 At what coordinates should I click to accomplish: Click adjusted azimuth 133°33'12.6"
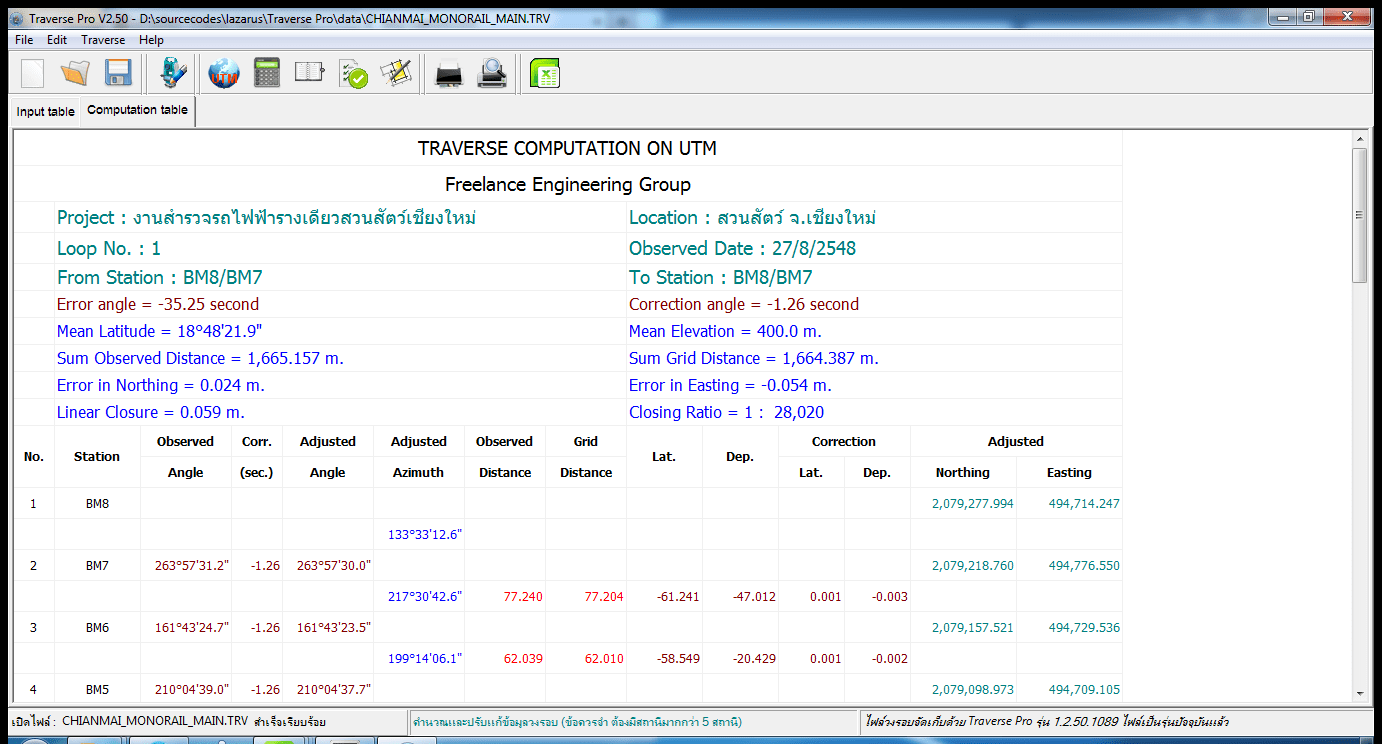(425, 535)
